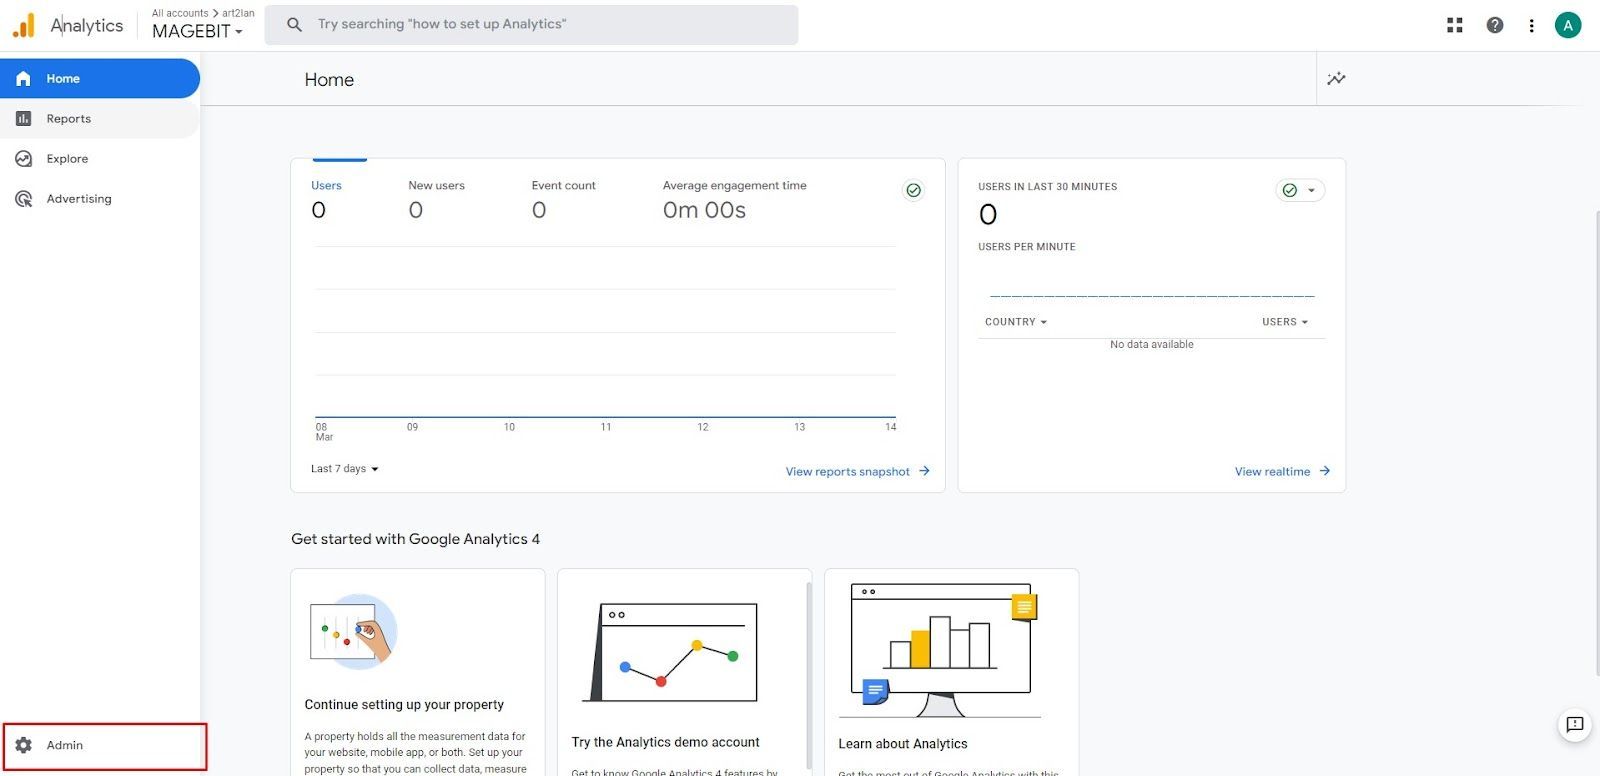Open the account avatar 'A'
The image size is (1600, 776).
coord(1568,25)
